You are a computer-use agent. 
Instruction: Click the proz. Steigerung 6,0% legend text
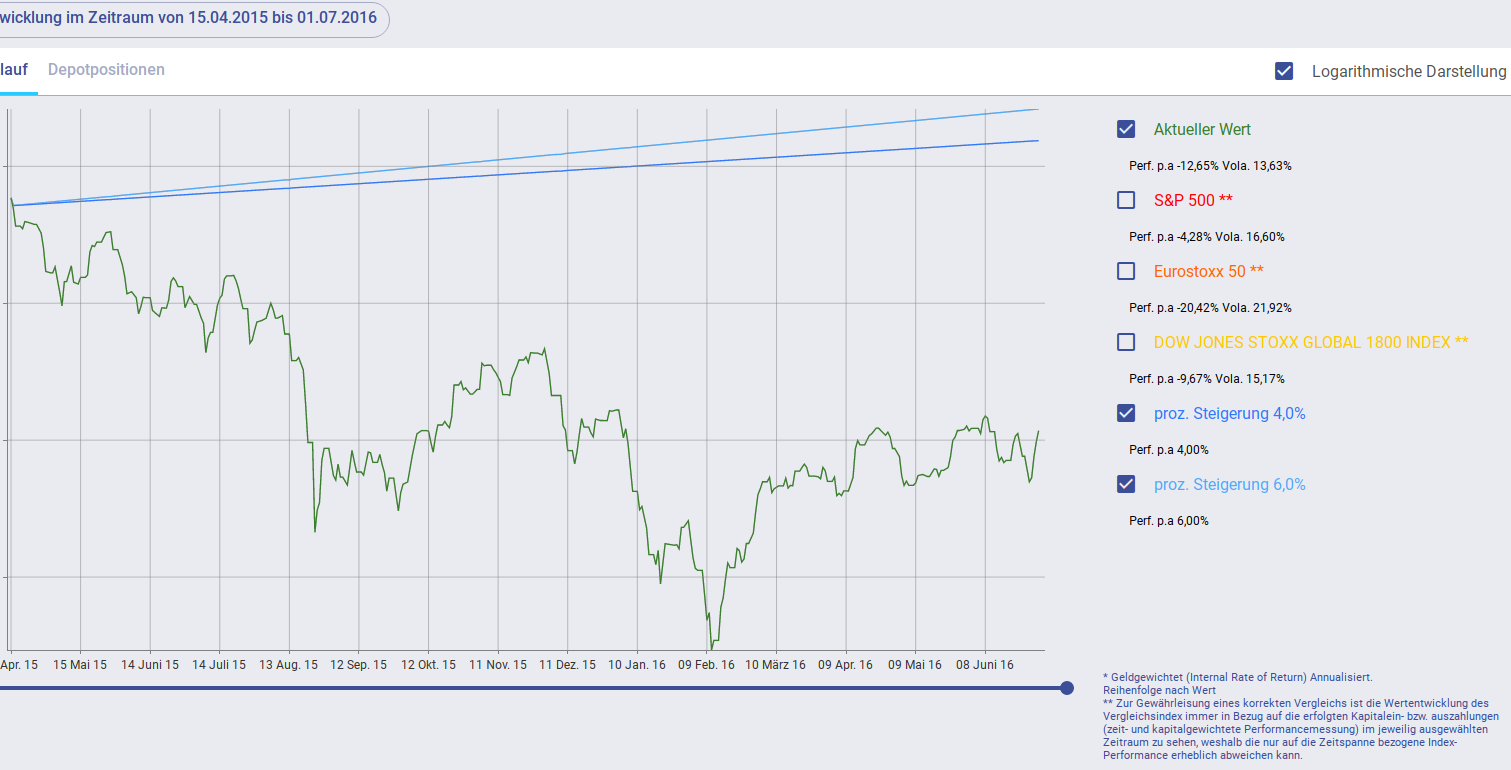click(1229, 485)
